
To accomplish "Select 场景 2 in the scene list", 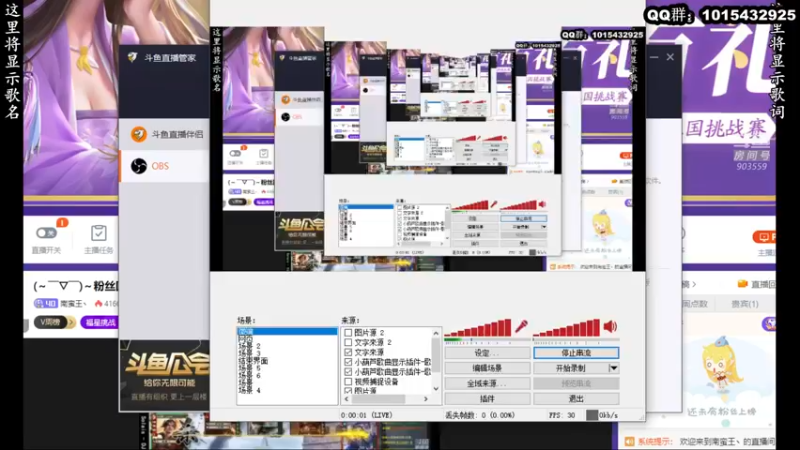I will click(287, 346).
